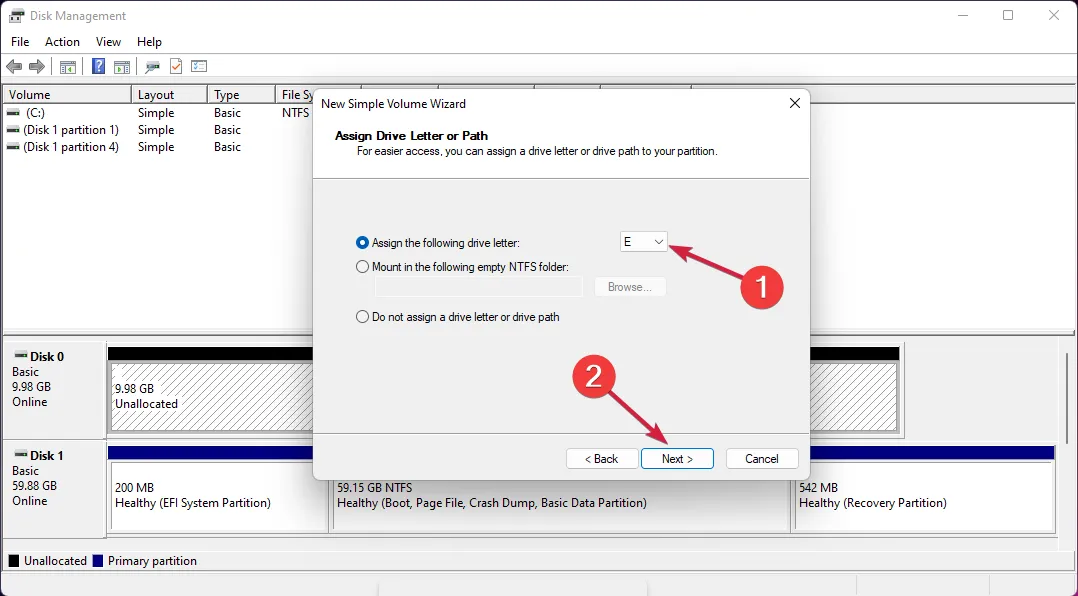Sort by the Layout column header
This screenshot has width=1078, height=596.
(x=169, y=95)
